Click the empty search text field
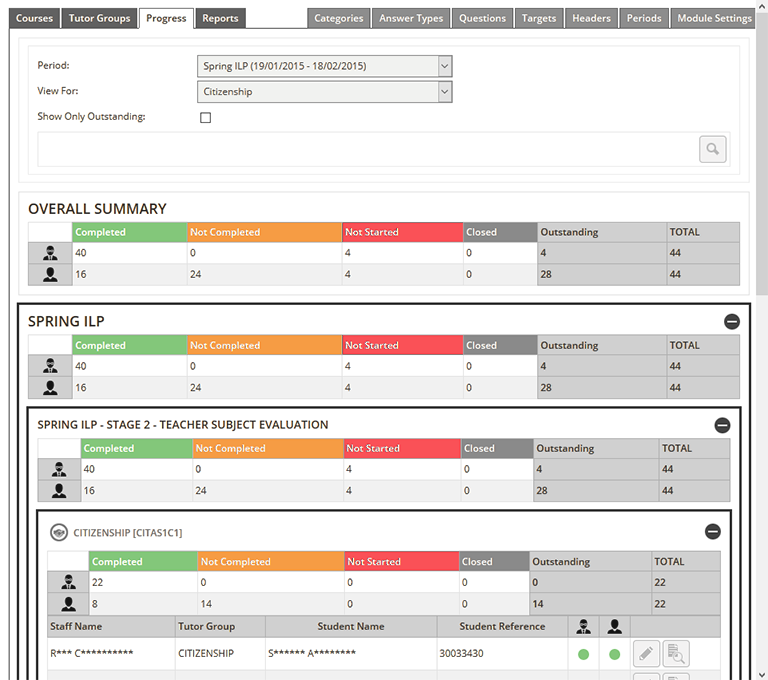This screenshot has height=680, width=768. pyautogui.click(x=366, y=149)
